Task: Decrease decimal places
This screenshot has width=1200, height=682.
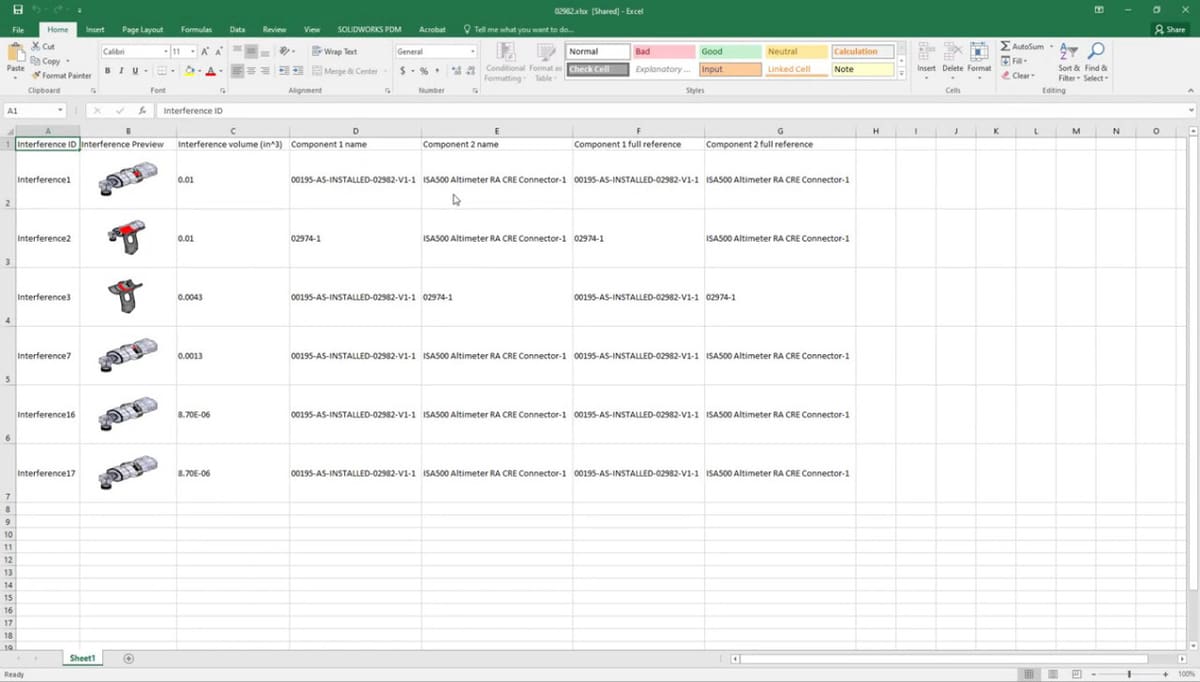Action: pyautogui.click(x=471, y=71)
